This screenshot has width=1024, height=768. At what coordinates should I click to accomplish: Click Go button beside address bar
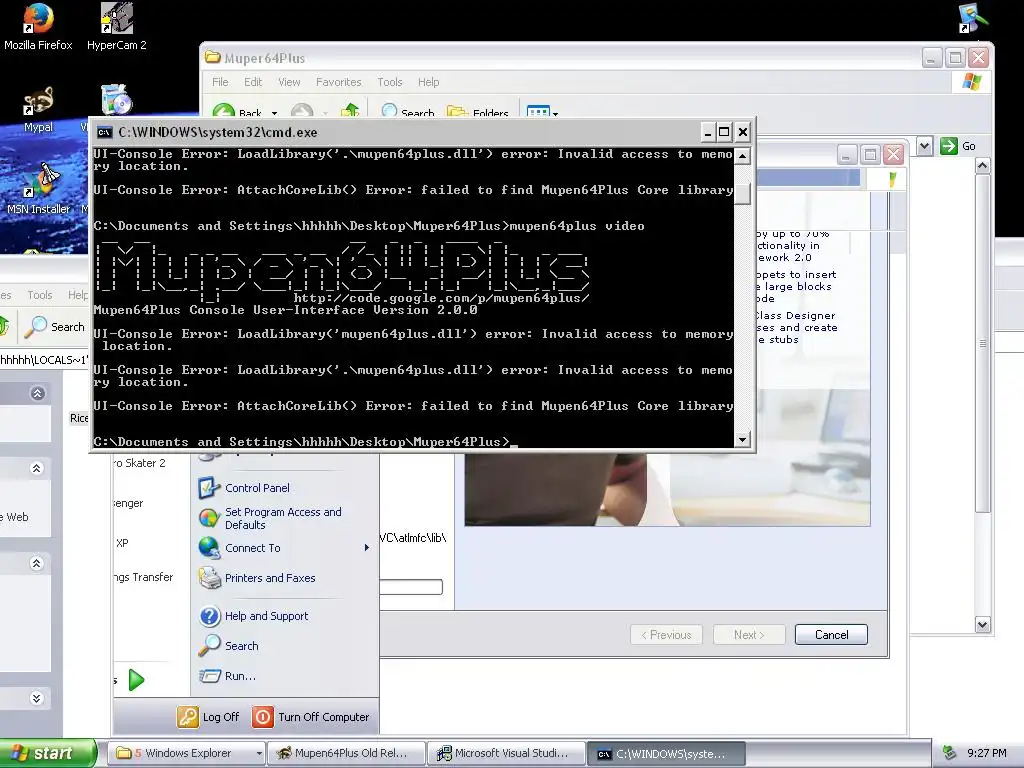coord(958,146)
